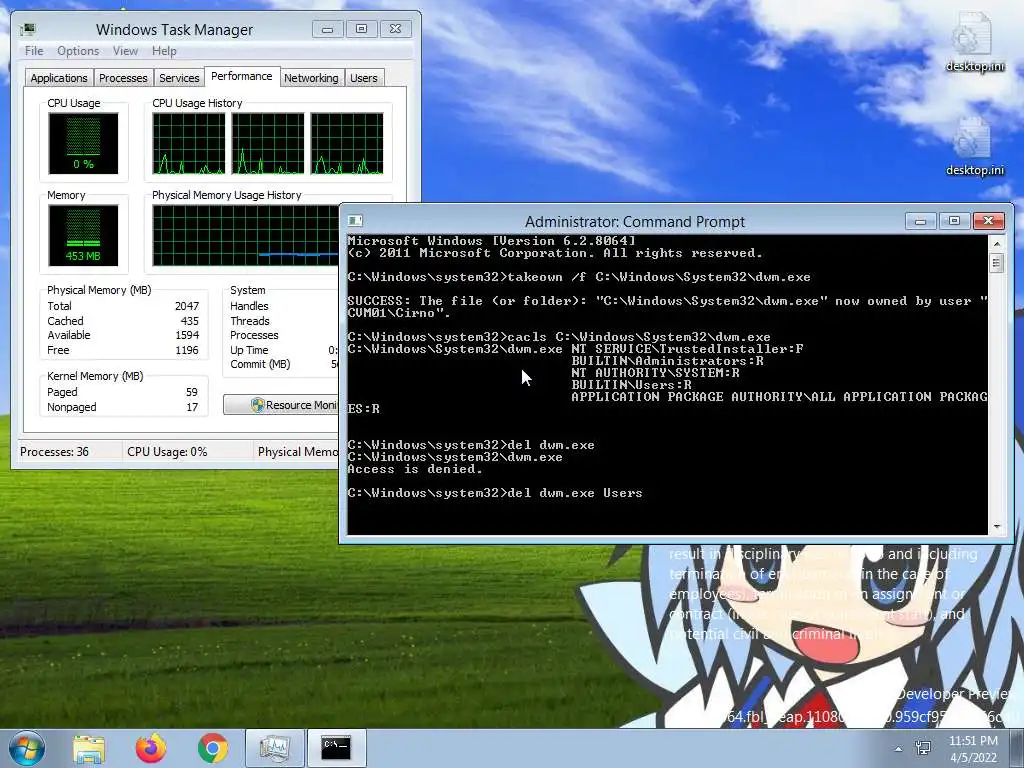Click the 'NT AUTHORITY\SYSTEM:R' output line
The image size is (1024, 768).
(x=656, y=373)
